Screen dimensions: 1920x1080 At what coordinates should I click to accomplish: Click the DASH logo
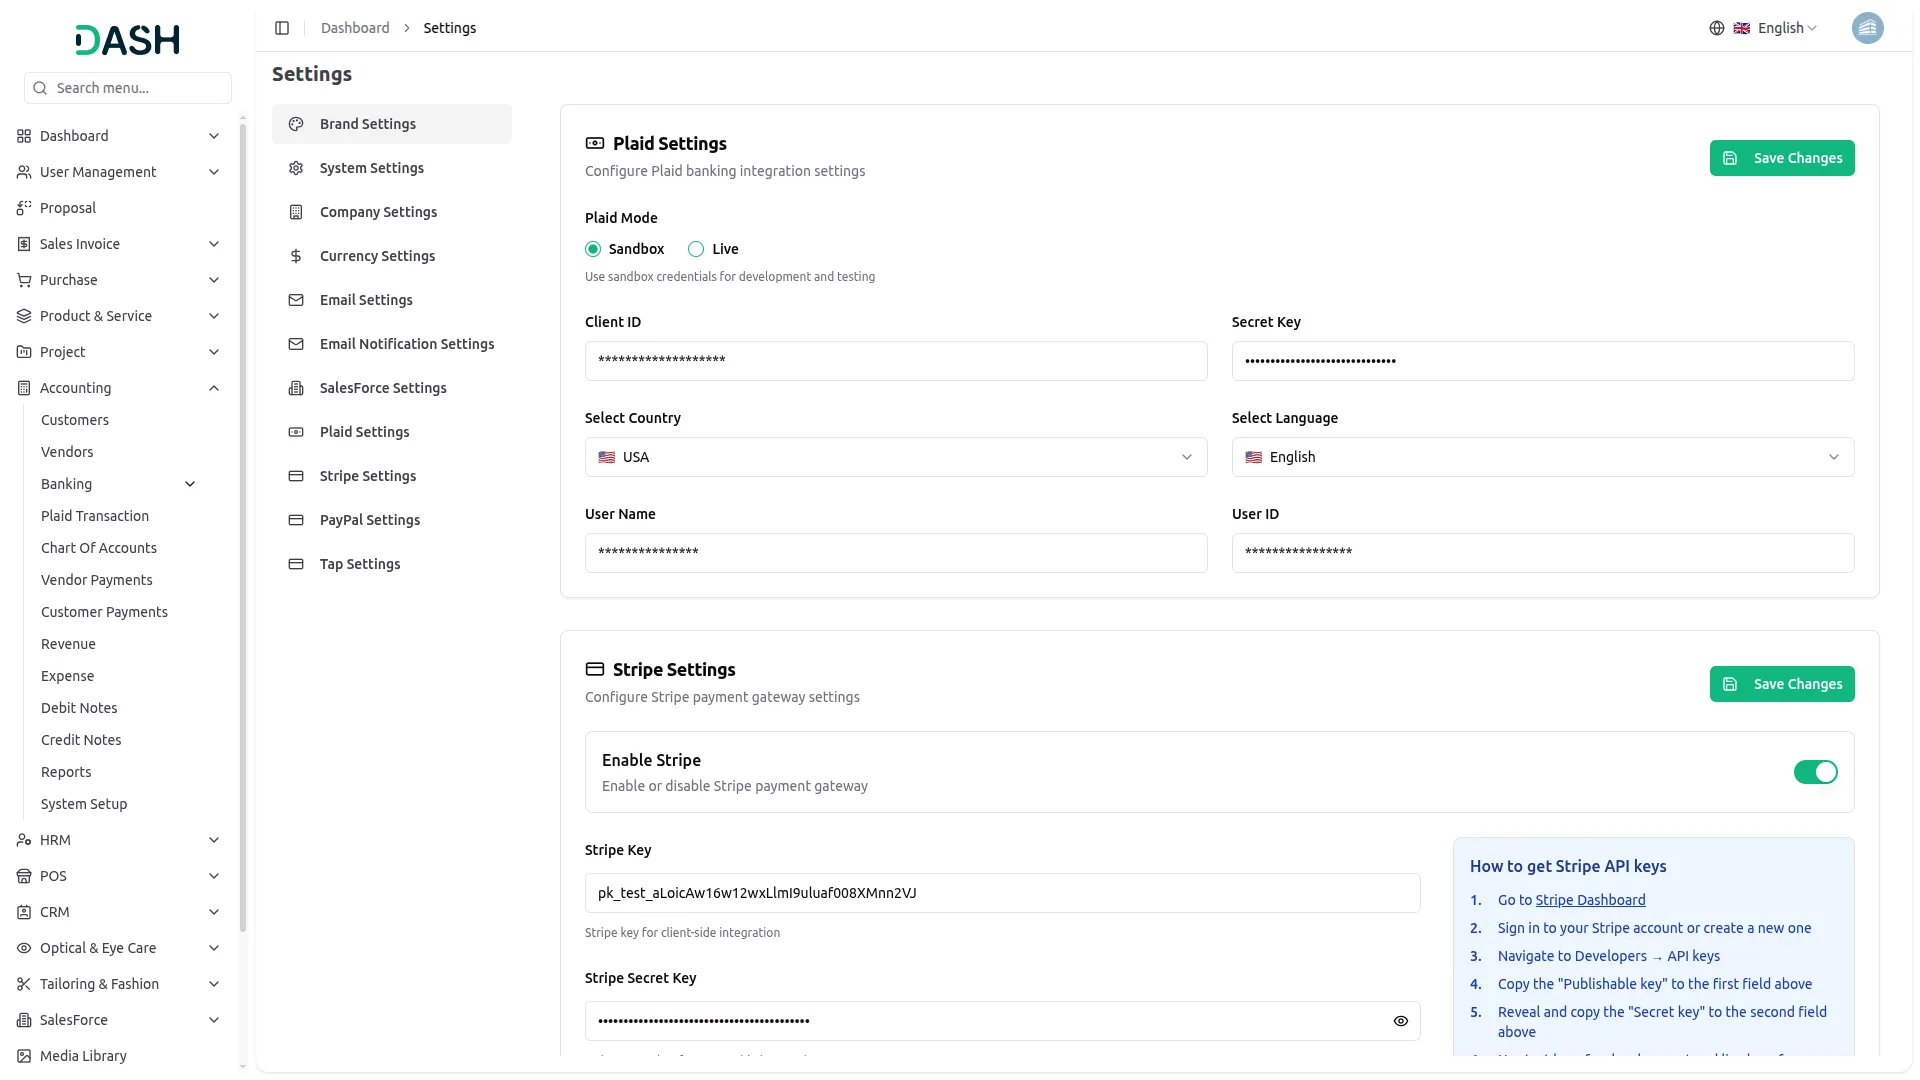coord(128,40)
